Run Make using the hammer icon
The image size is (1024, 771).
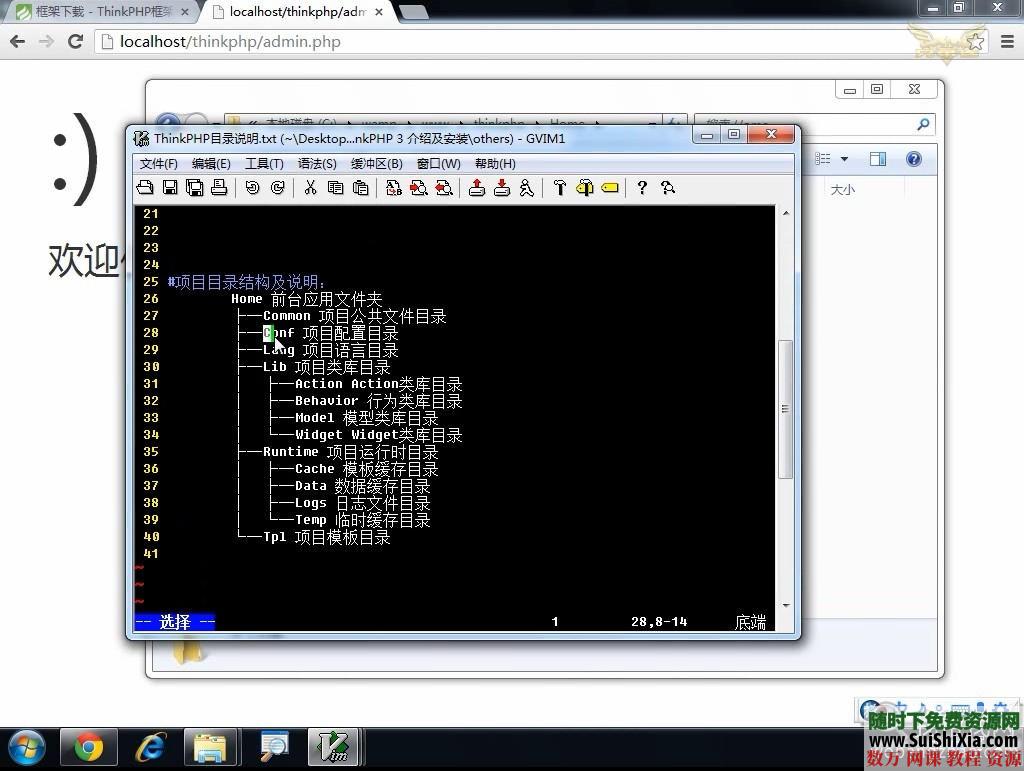point(559,188)
